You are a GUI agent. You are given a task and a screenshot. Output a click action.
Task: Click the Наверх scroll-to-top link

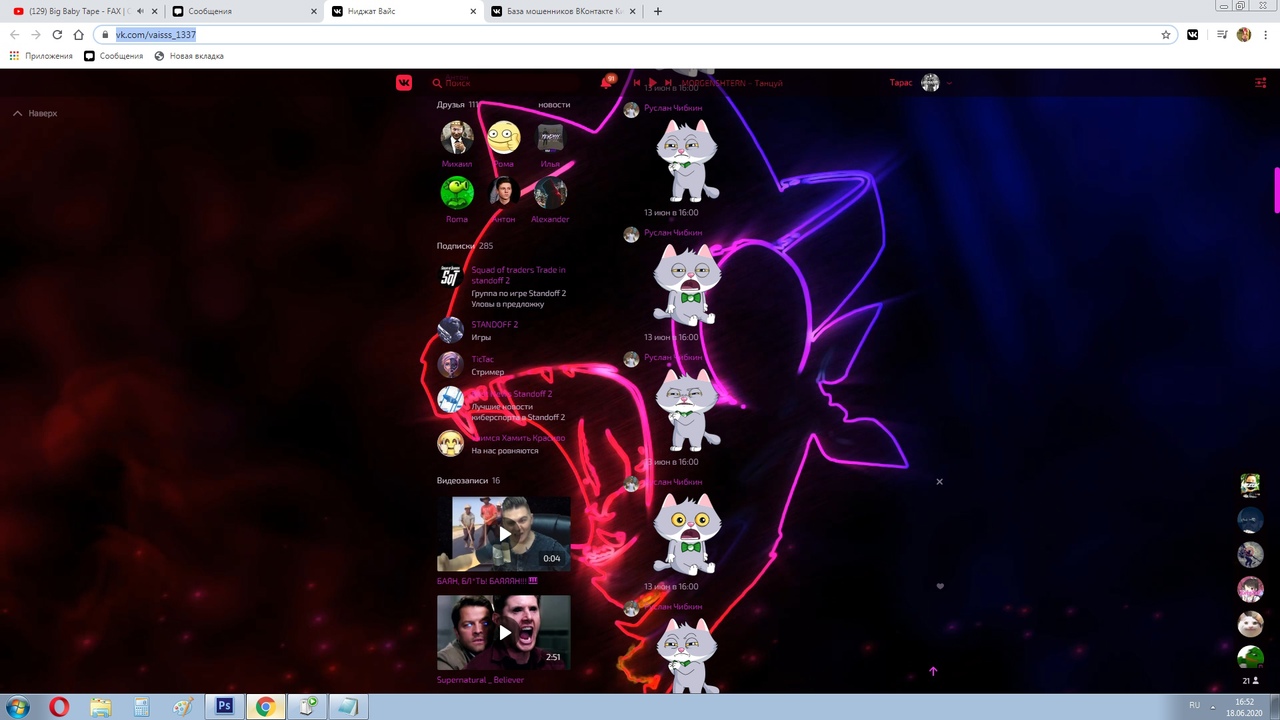coord(36,113)
